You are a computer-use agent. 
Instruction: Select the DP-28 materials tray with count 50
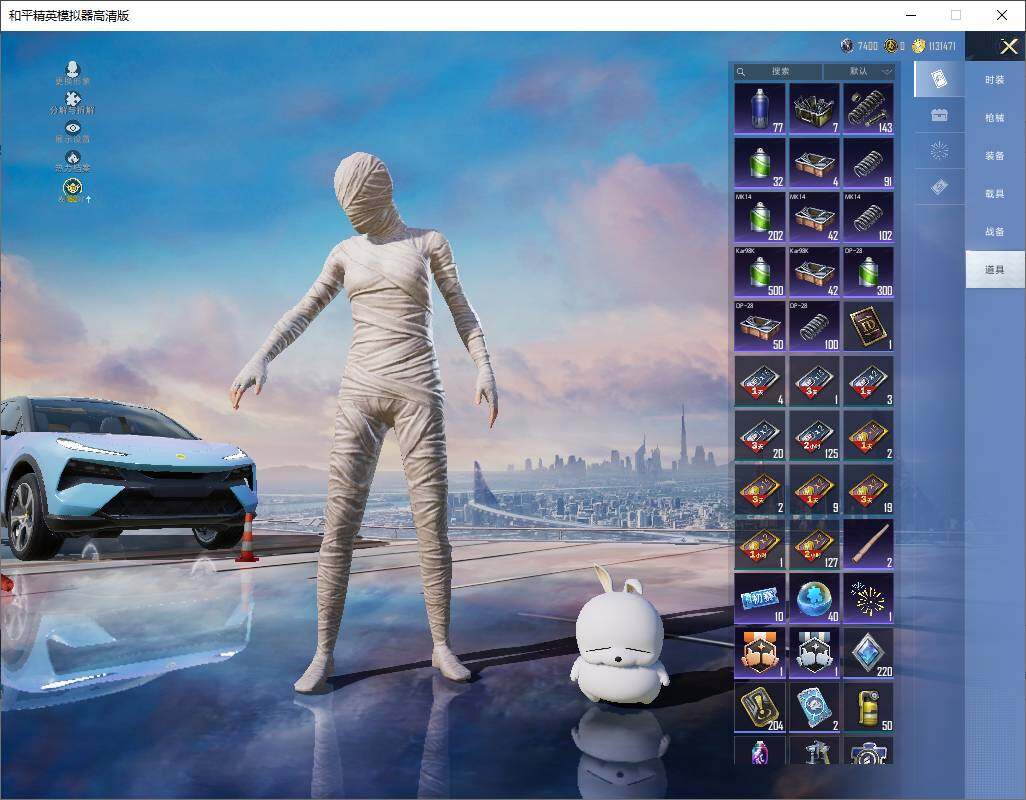point(760,326)
